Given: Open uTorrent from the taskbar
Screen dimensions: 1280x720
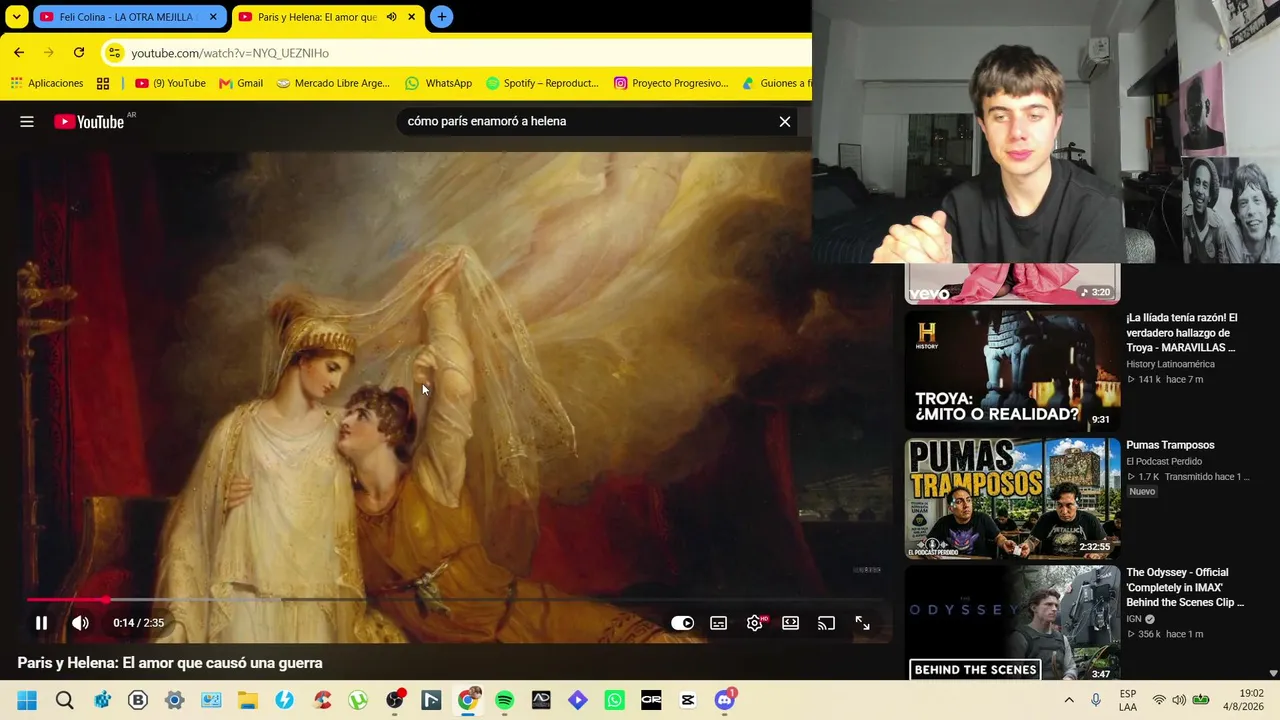Looking at the screenshot, I should [357, 700].
